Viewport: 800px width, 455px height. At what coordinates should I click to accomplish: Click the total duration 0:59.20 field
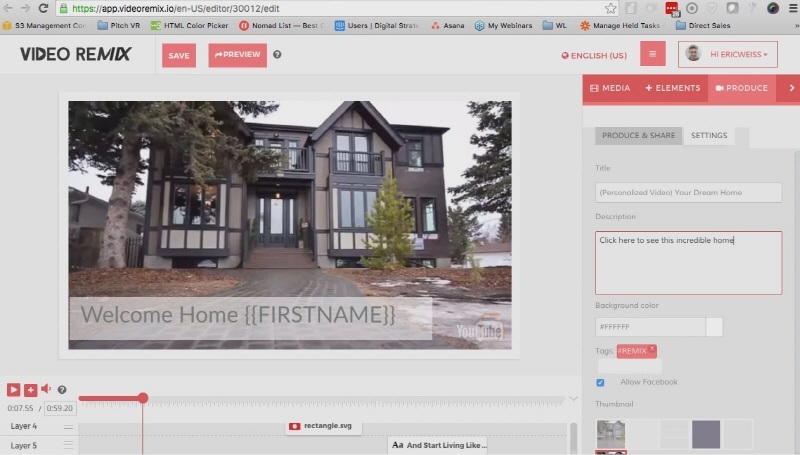tap(60, 408)
